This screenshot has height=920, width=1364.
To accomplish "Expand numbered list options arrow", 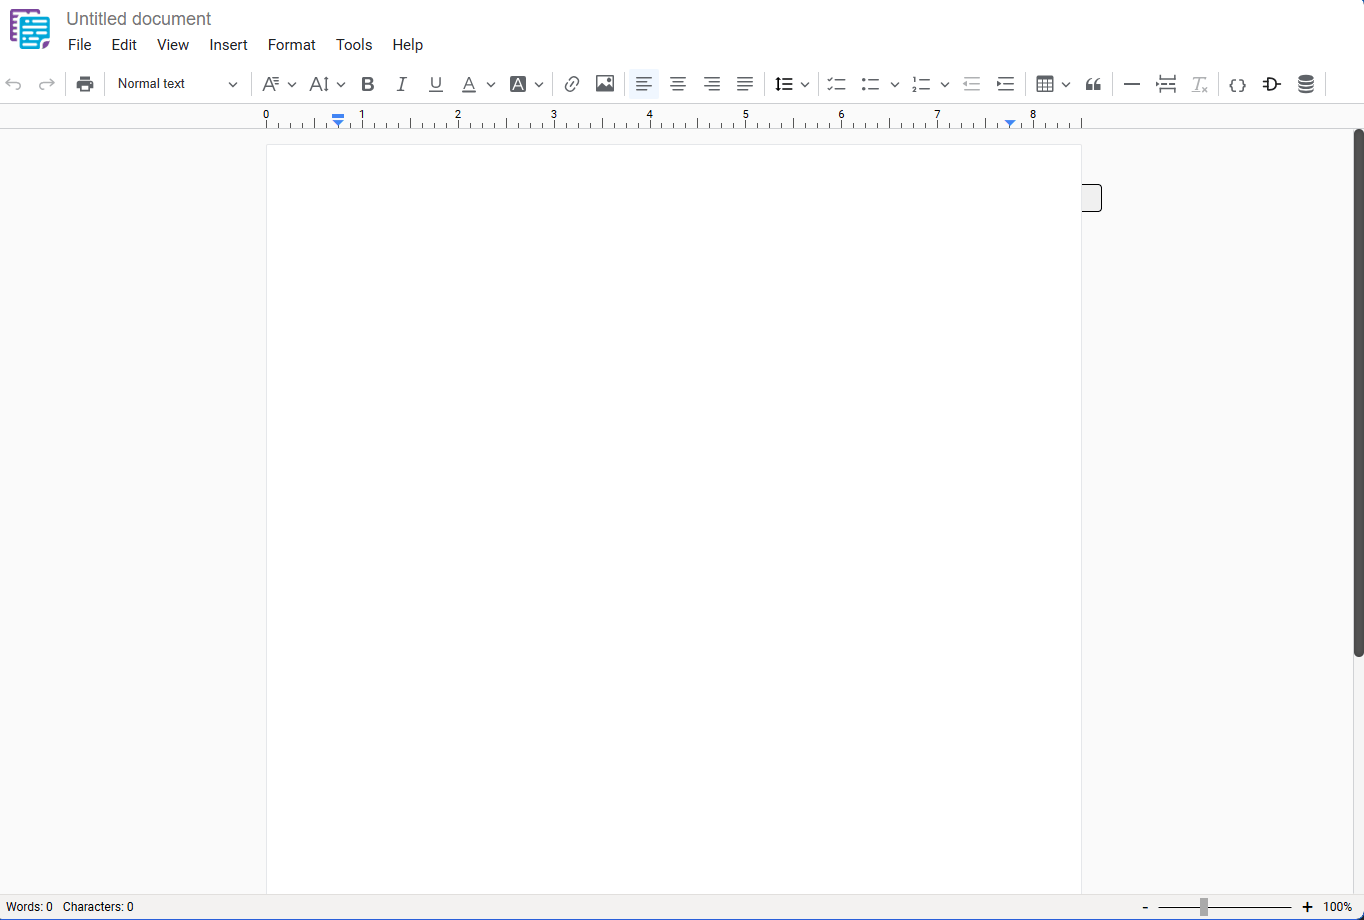I will (944, 84).
